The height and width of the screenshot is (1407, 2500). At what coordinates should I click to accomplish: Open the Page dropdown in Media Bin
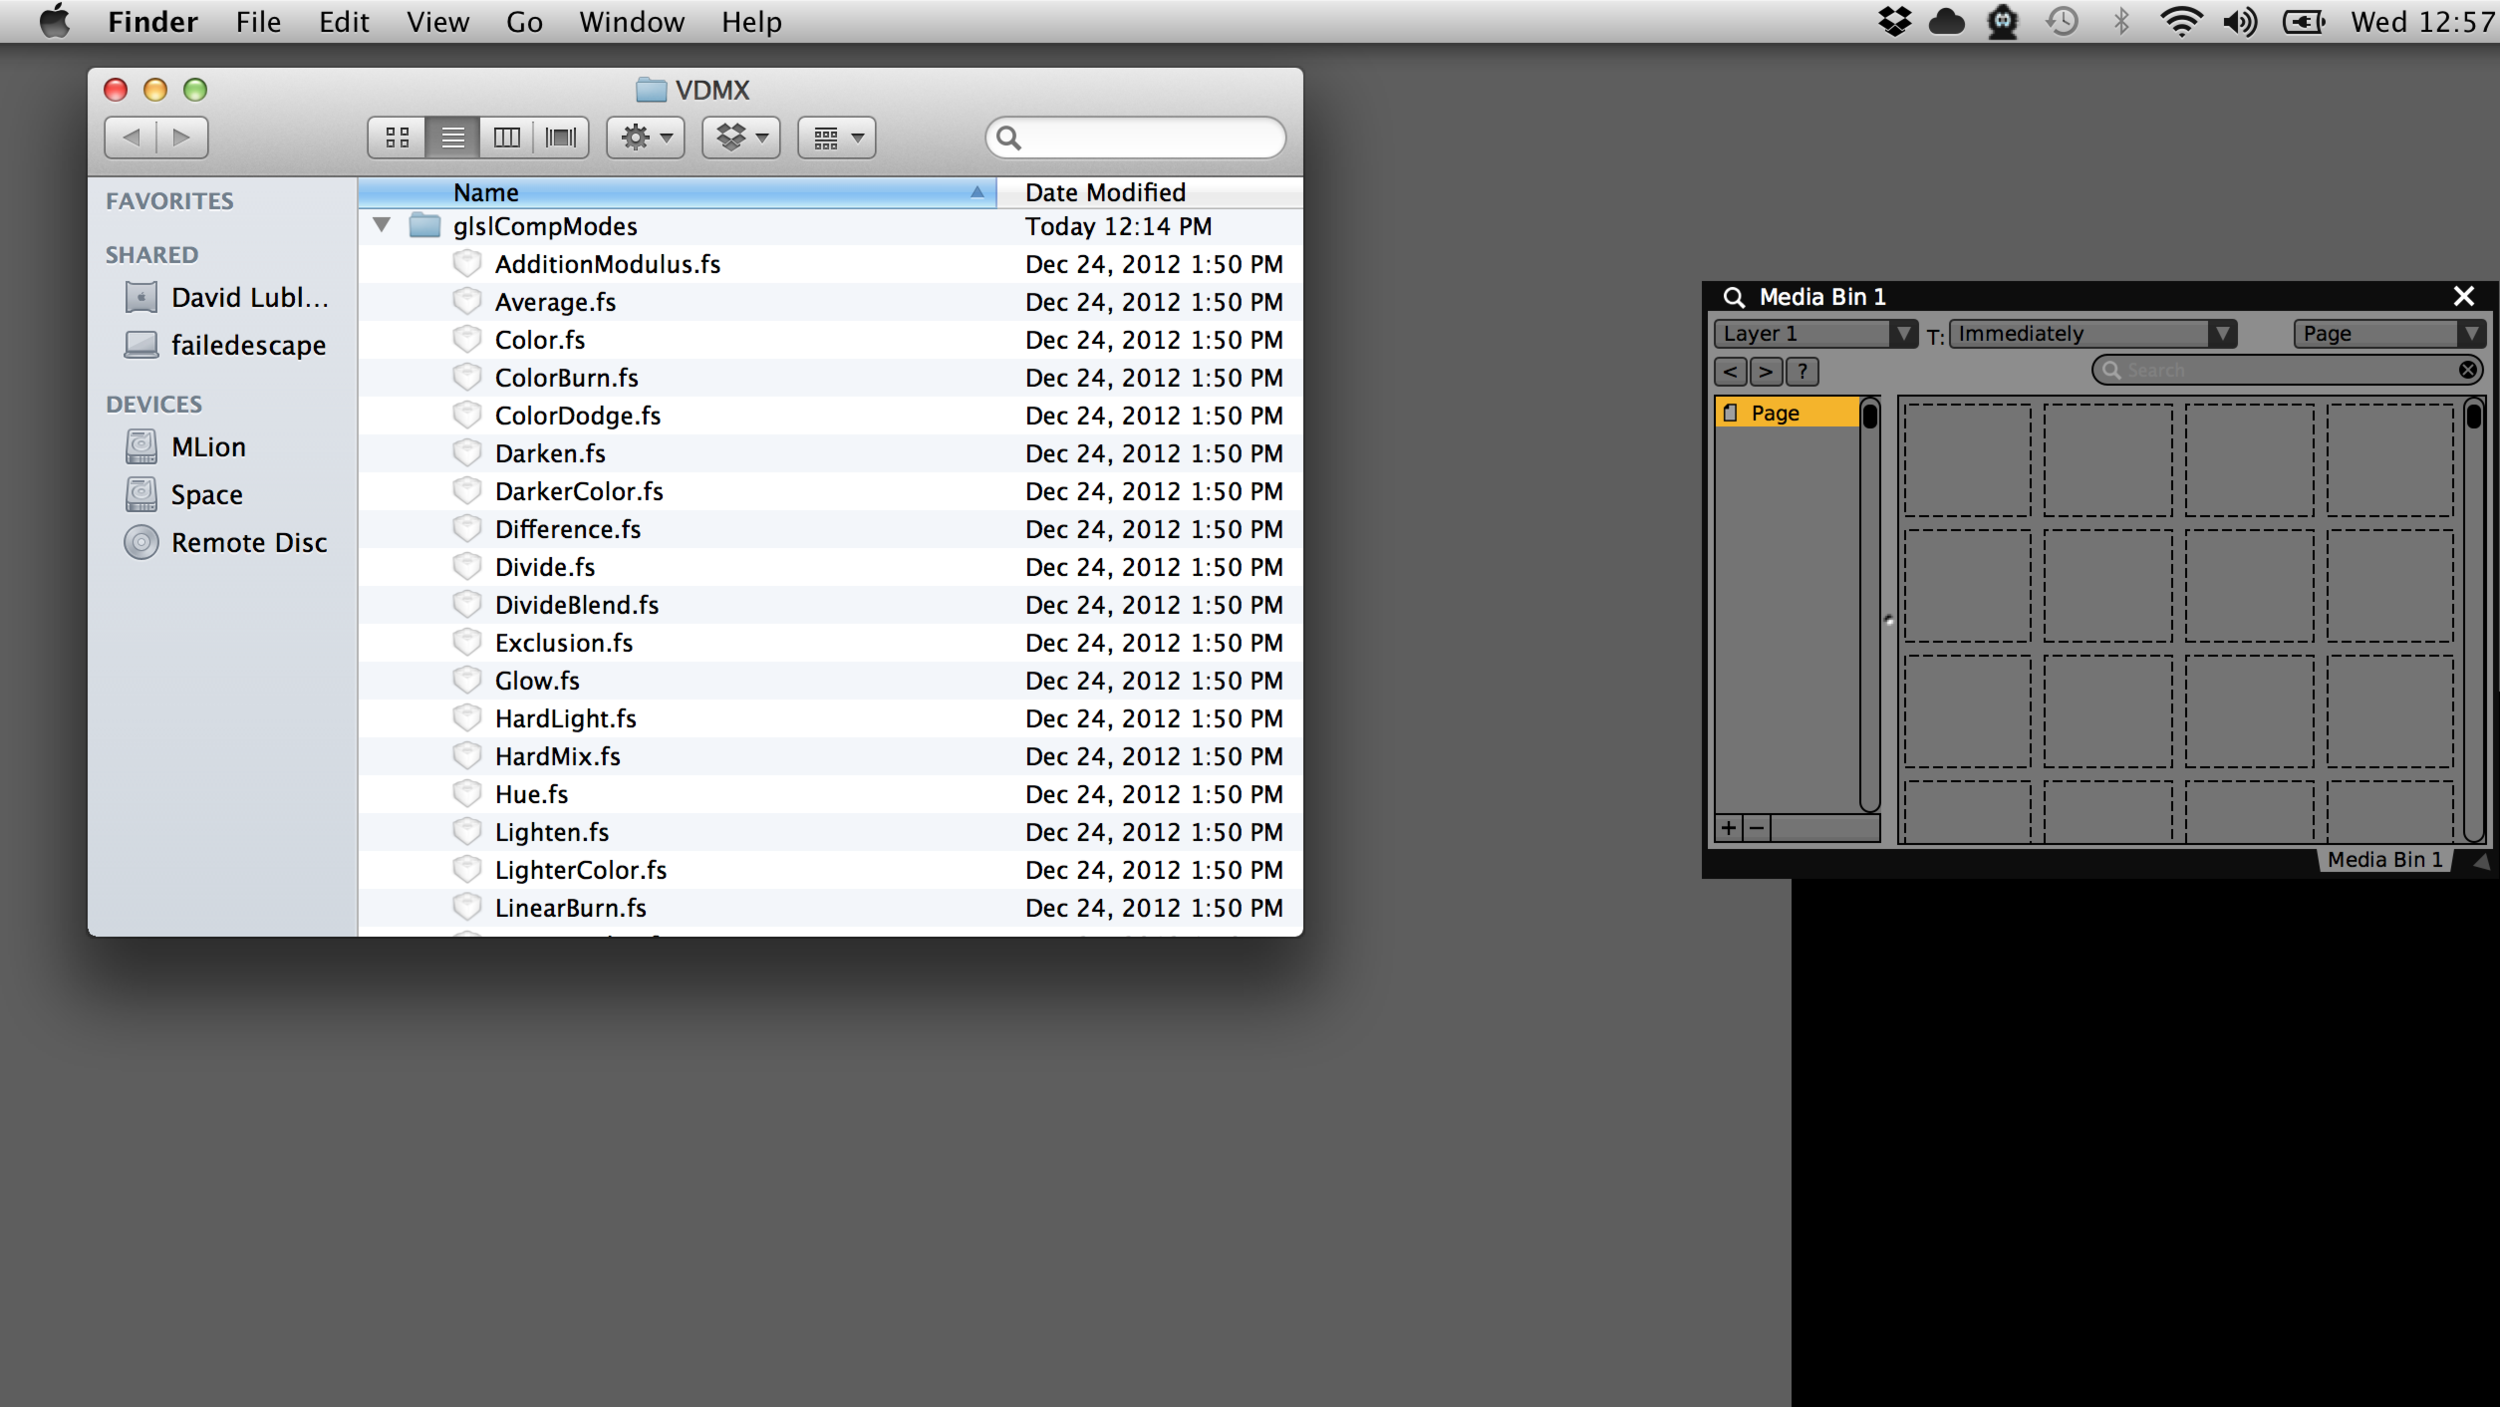(2389, 334)
